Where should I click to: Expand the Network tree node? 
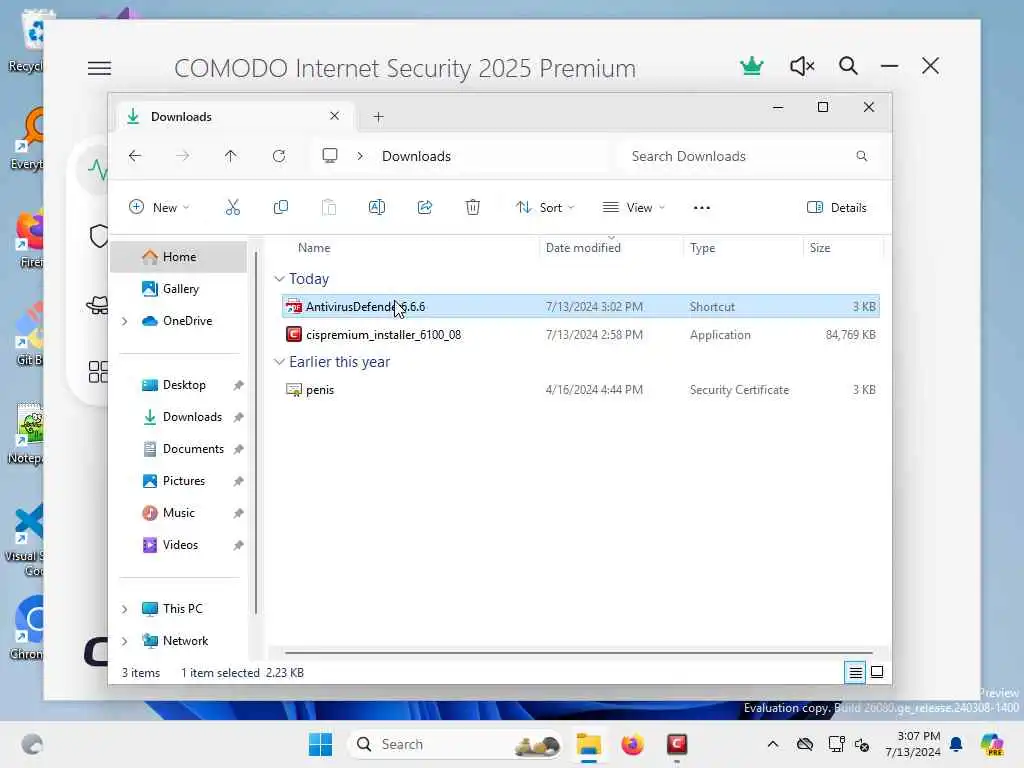tap(125, 641)
